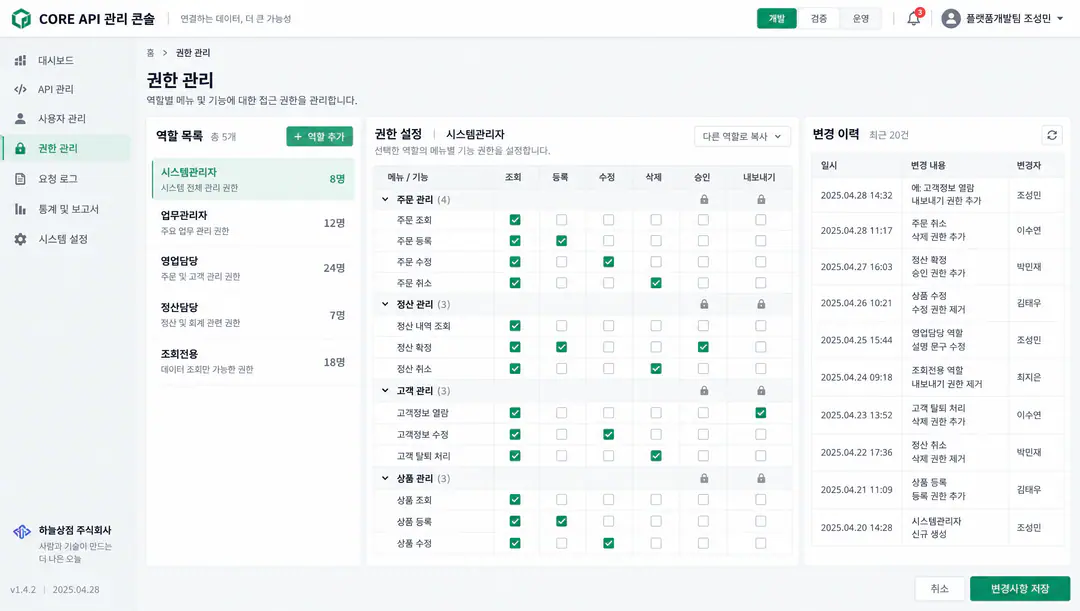The height and width of the screenshot is (611, 1080).
Task: Click the 권한 관리 breadcrumb text
Action: pyautogui.click(x=193, y=53)
